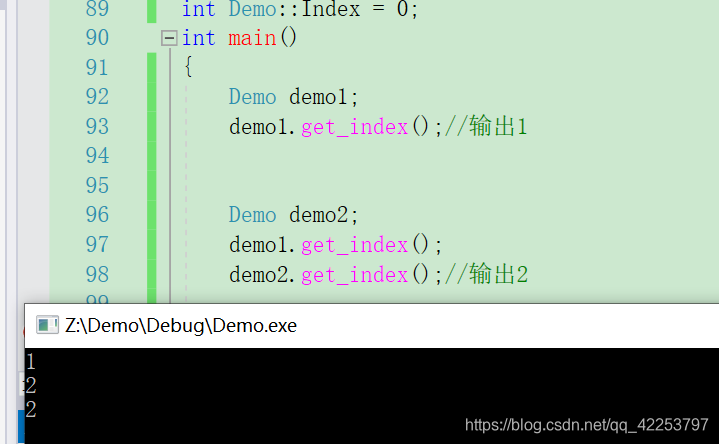The image size is (719, 444).
Task: Click the comment '//输出2'
Action: 486,274
